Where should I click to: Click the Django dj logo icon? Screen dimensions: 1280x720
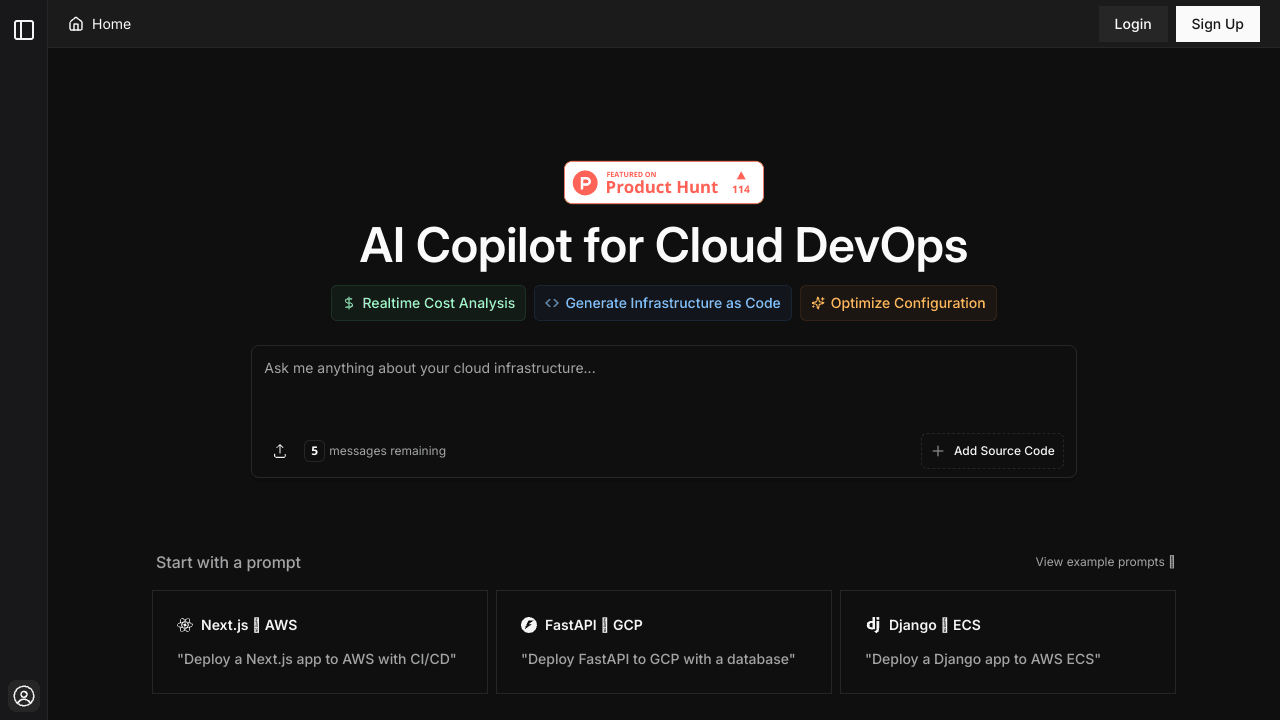point(873,624)
